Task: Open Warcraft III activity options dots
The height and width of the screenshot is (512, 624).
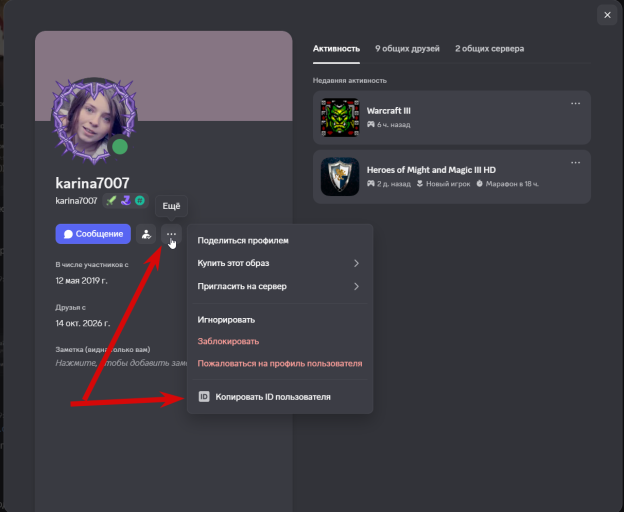Action: coord(575,103)
